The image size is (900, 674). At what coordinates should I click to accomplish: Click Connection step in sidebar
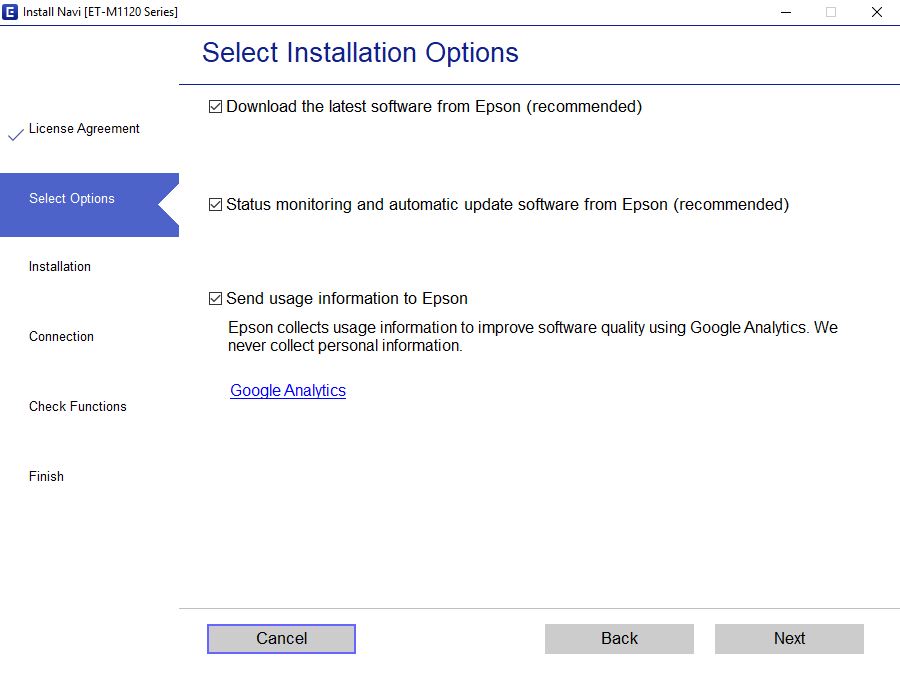(61, 336)
